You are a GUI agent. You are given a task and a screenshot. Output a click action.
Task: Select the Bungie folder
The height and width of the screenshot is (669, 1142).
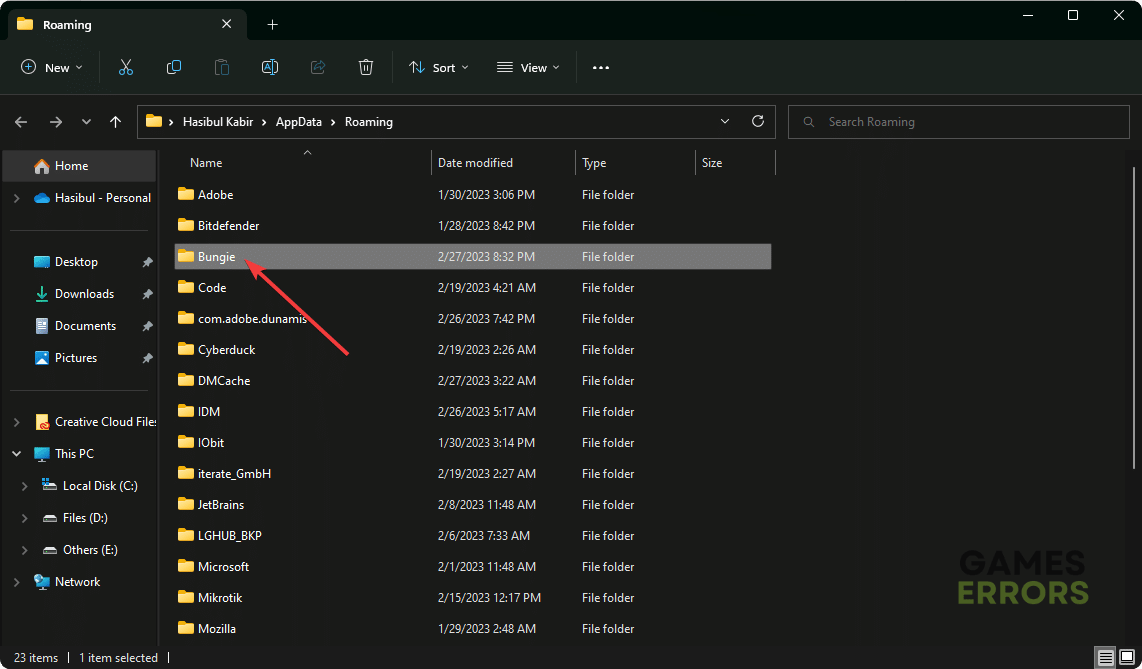coord(216,256)
